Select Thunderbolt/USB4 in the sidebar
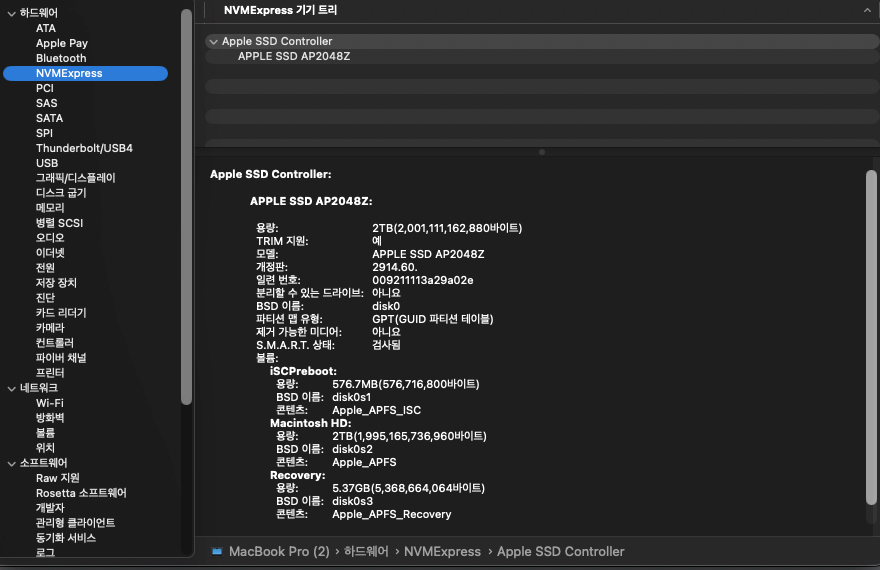 pos(84,148)
